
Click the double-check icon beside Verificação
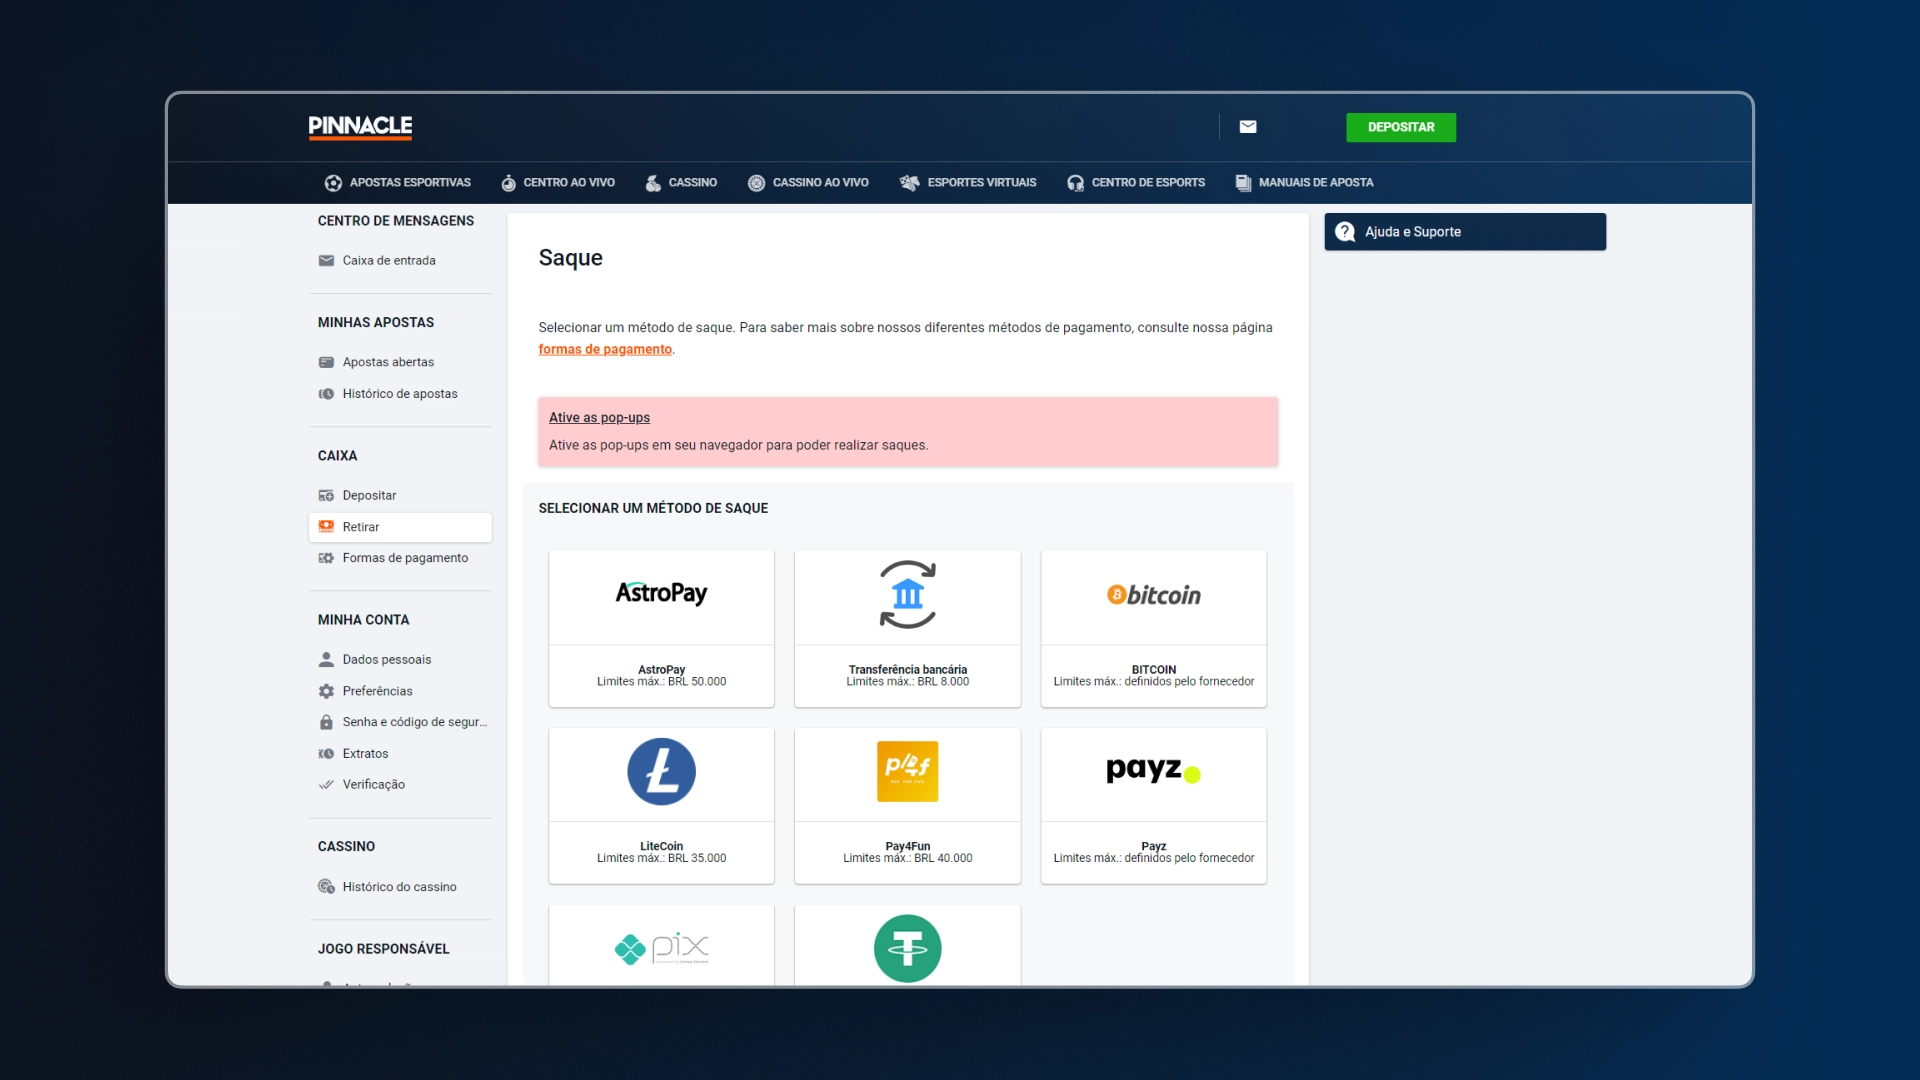click(x=326, y=785)
